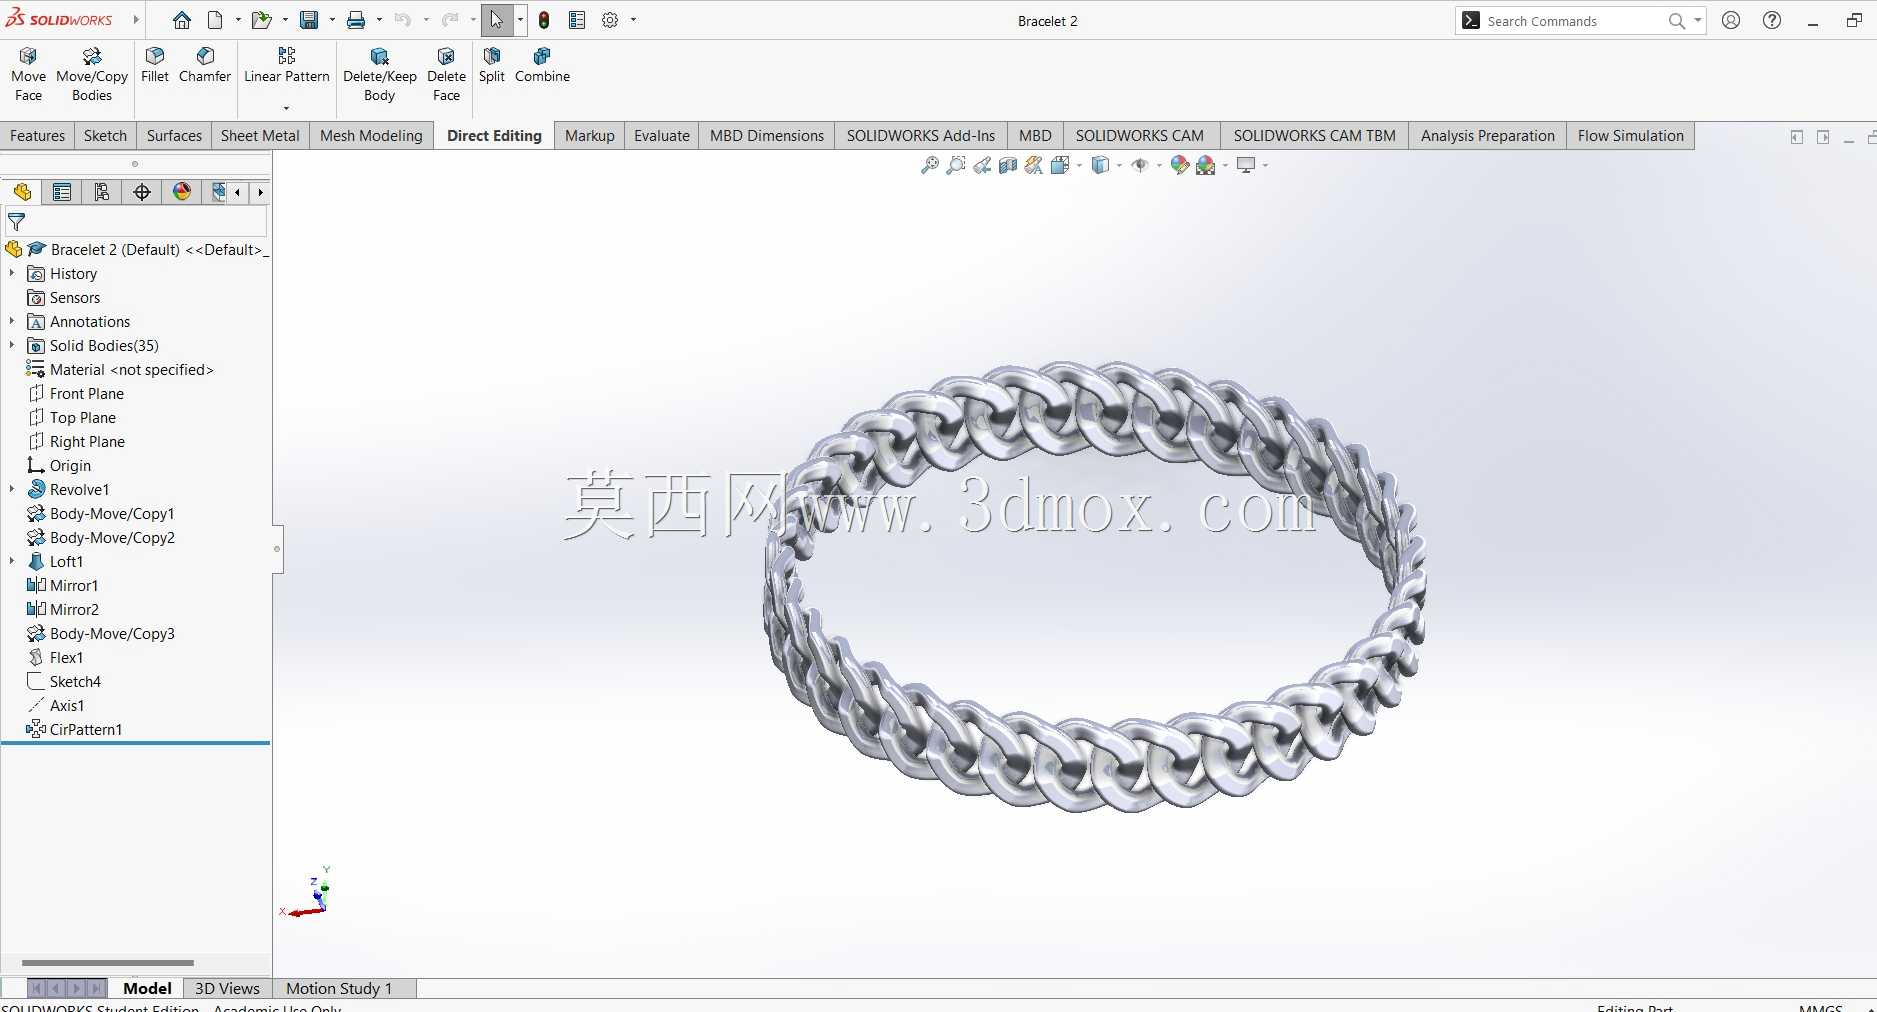Open the Surfaces tab
Screen dimensions: 1877x1012
(174, 136)
